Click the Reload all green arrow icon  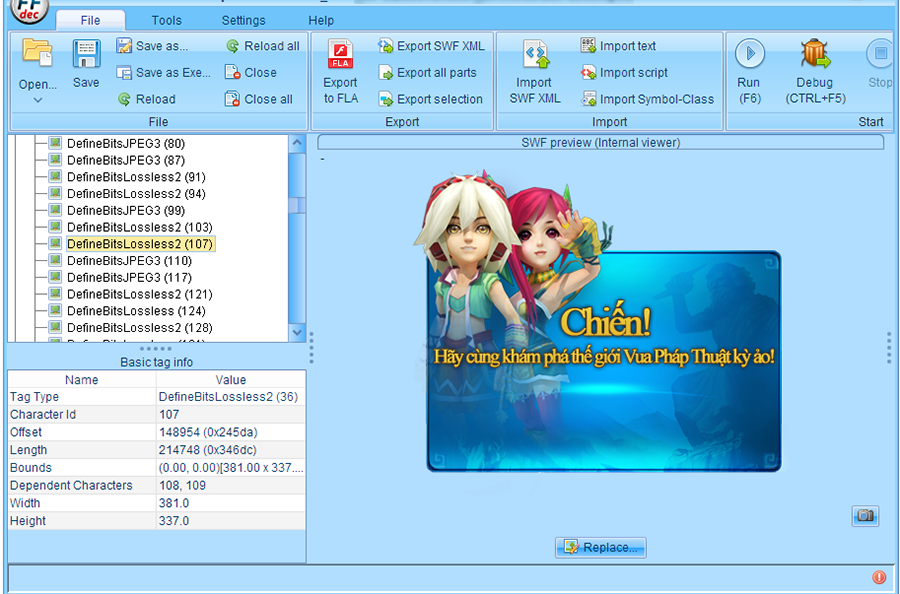tap(232, 46)
